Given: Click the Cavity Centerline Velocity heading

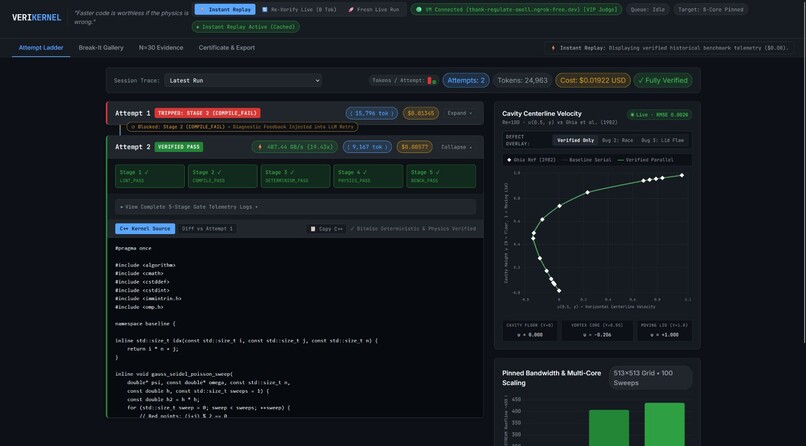Looking at the screenshot, I should pos(542,114).
